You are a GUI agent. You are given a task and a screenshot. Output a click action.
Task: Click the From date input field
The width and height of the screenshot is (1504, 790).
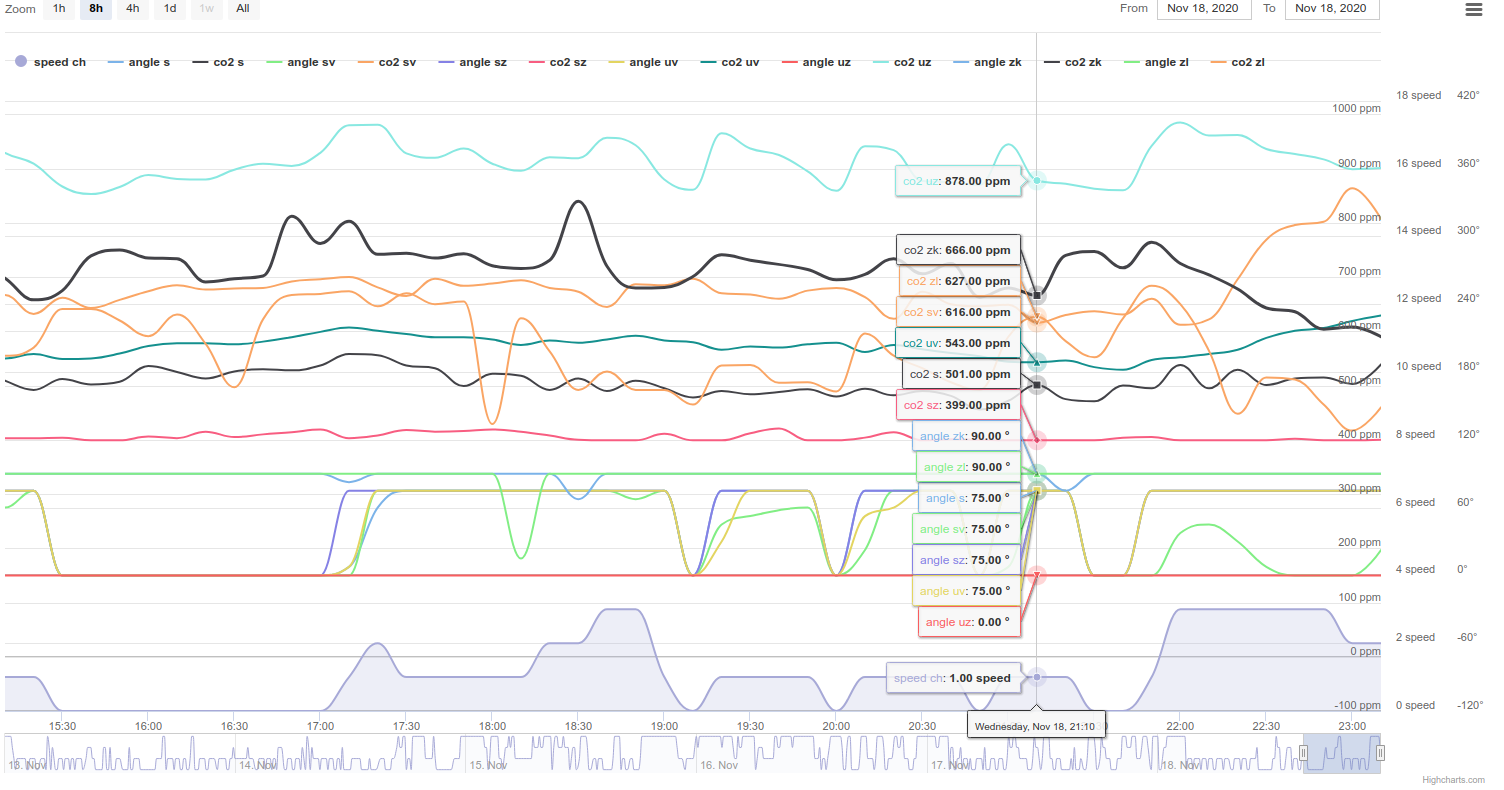pyautogui.click(x=1203, y=9)
